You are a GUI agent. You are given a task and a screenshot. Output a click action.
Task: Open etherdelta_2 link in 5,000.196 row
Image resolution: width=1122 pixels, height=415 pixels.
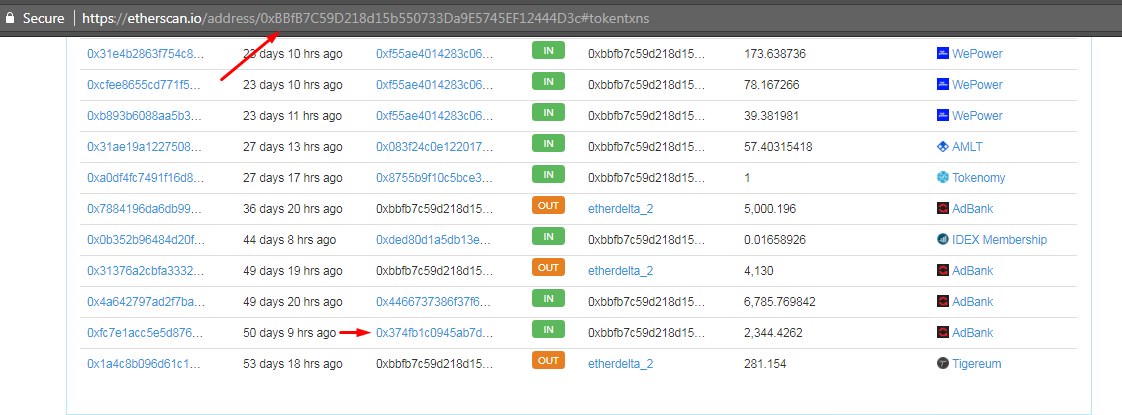pyautogui.click(x=620, y=209)
